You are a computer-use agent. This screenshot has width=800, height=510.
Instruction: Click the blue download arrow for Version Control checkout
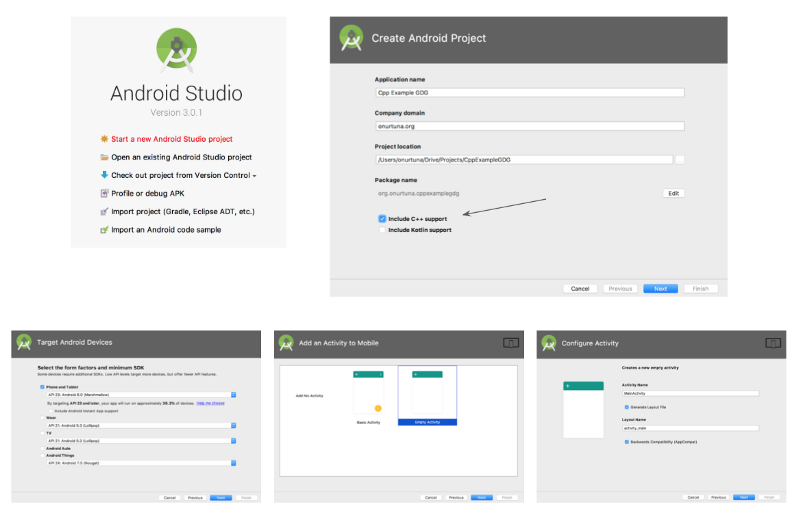[104, 175]
